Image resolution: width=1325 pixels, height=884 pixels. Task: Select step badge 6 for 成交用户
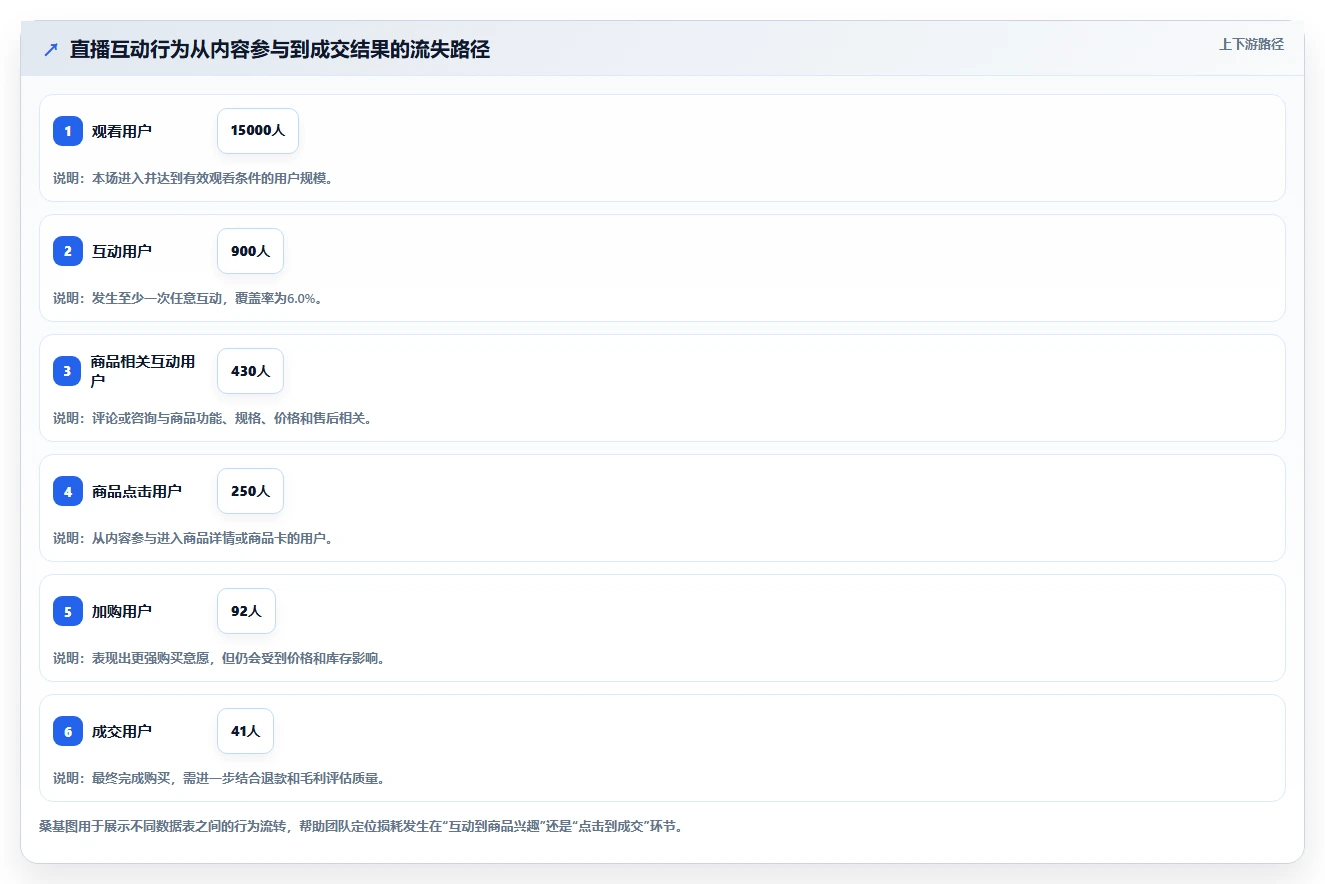tap(68, 731)
